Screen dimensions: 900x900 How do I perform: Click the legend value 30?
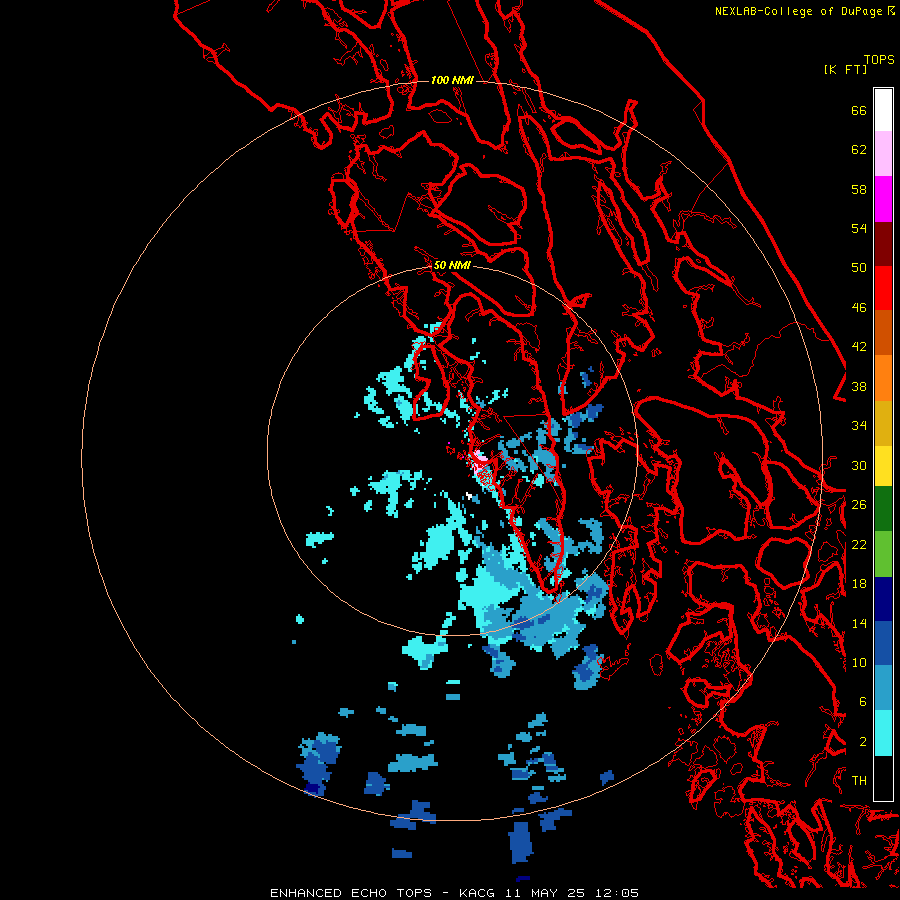tap(859, 465)
